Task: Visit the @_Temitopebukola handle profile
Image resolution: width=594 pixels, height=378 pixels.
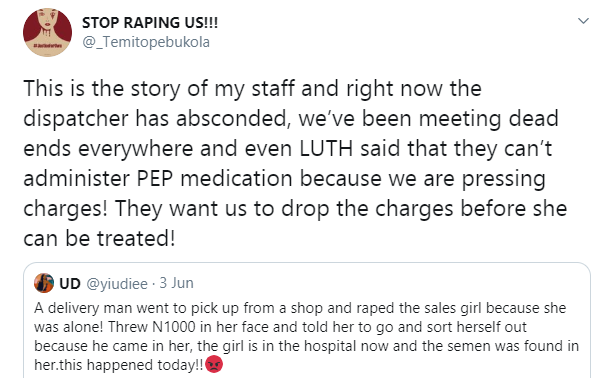Action: tap(146, 42)
